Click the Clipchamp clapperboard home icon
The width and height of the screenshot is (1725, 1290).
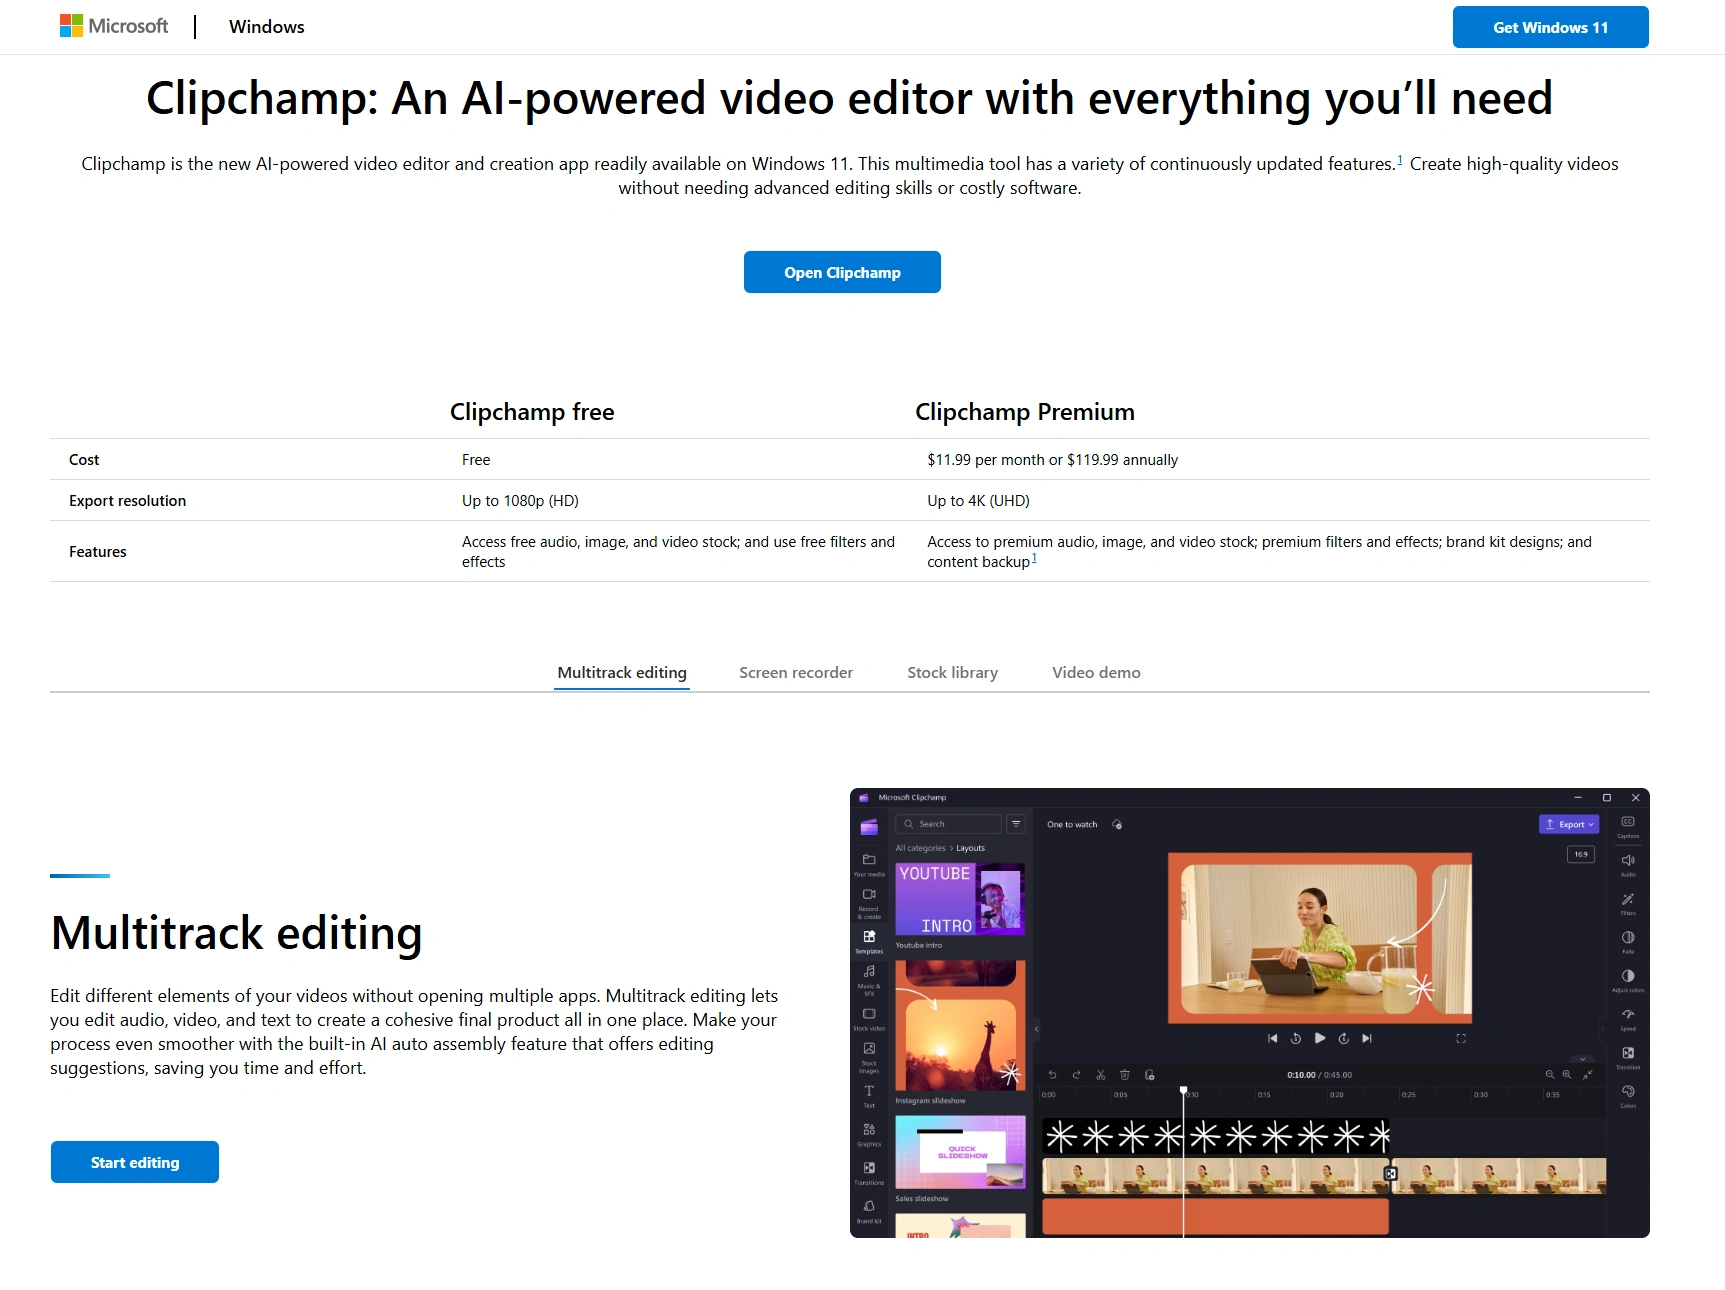pyautogui.click(x=869, y=827)
